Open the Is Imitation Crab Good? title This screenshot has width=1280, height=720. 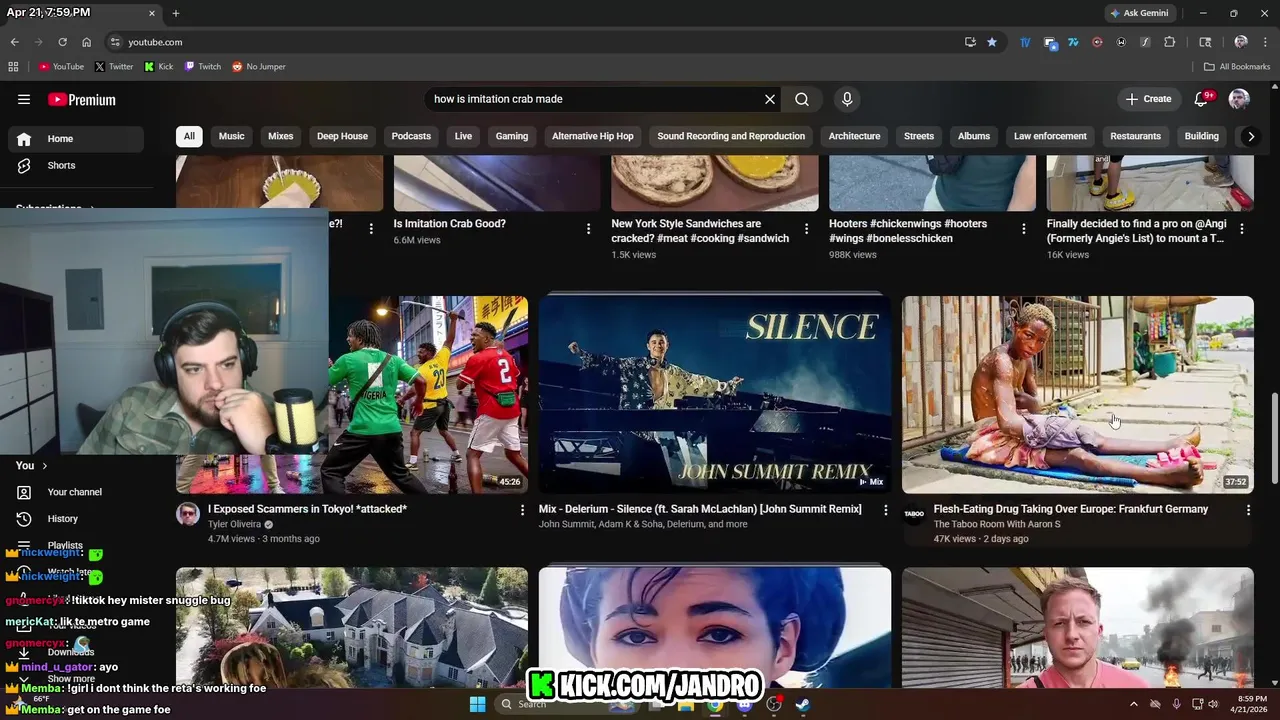pyautogui.click(x=449, y=224)
